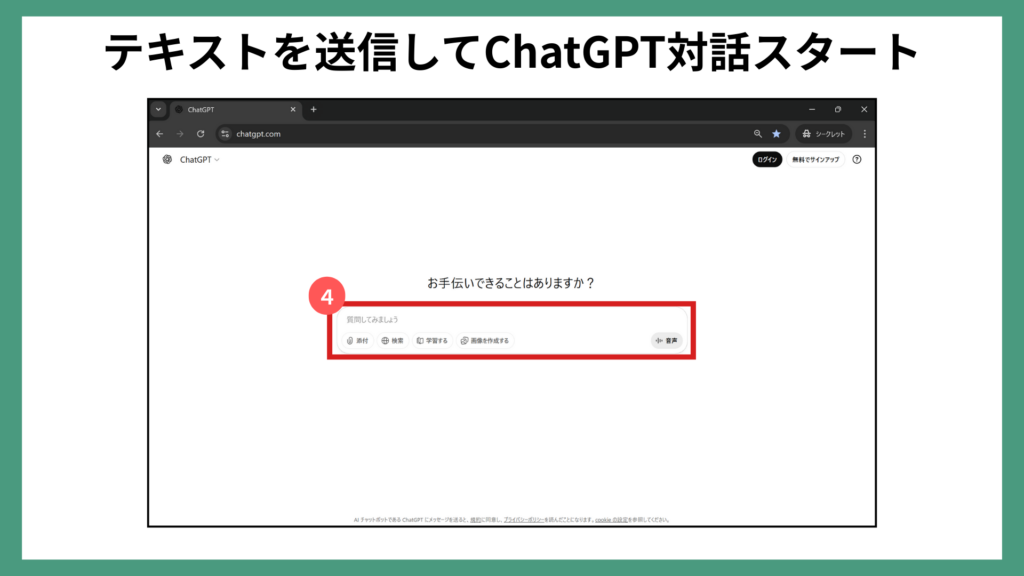Click the 添付 attach button
The height and width of the screenshot is (576, 1024).
358,341
